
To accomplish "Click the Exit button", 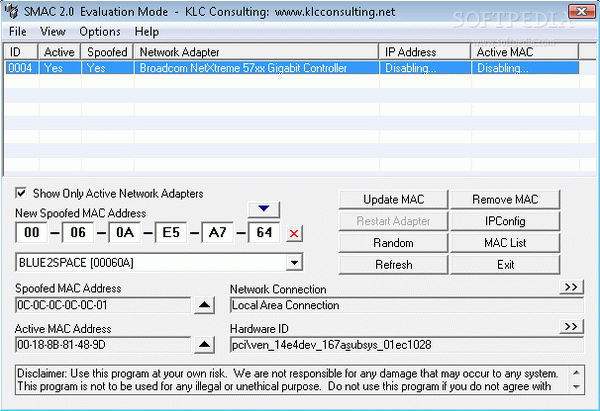I will [505, 265].
